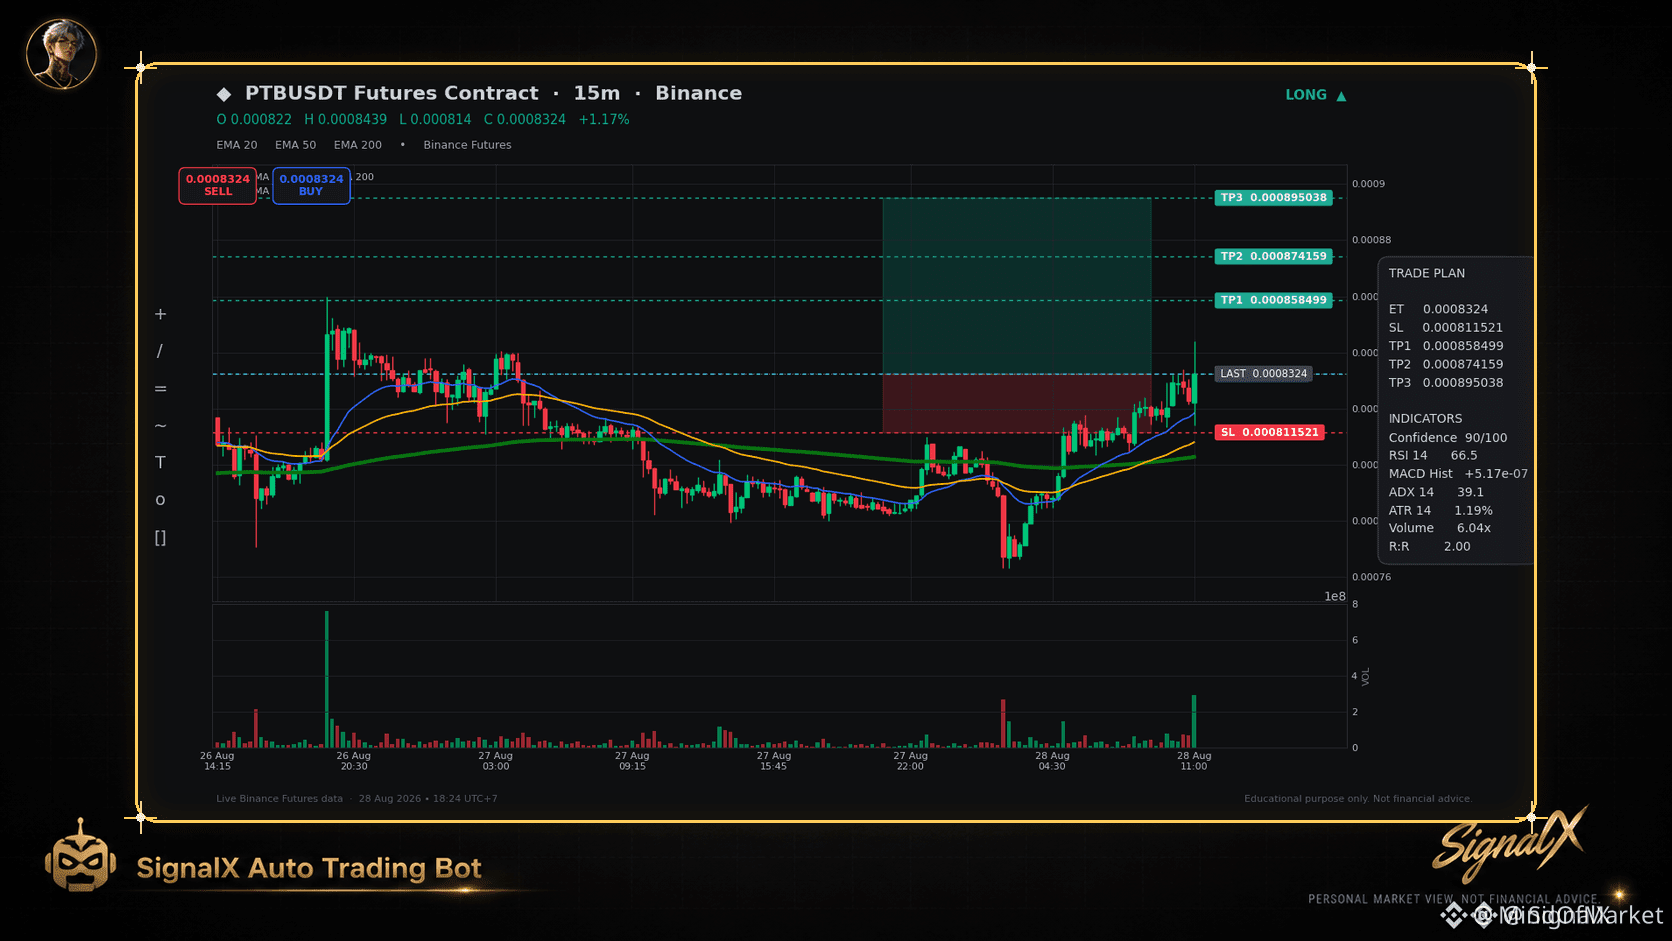Click the 27 Aug 03:00 time label
1672x941 pixels.
(496, 761)
